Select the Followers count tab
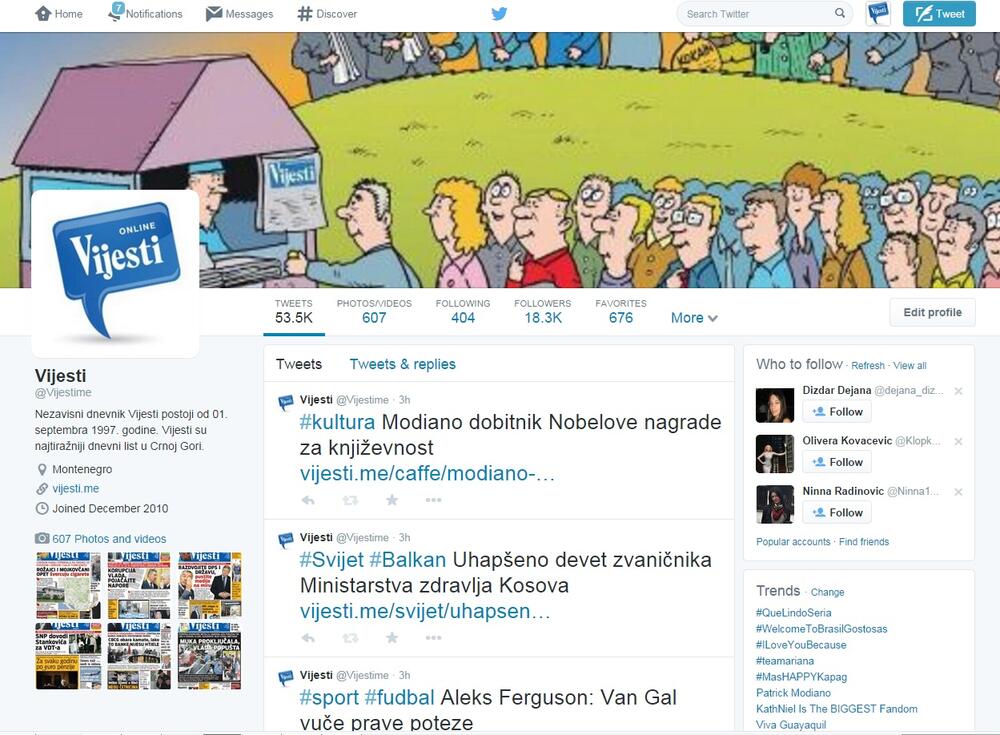 543,311
